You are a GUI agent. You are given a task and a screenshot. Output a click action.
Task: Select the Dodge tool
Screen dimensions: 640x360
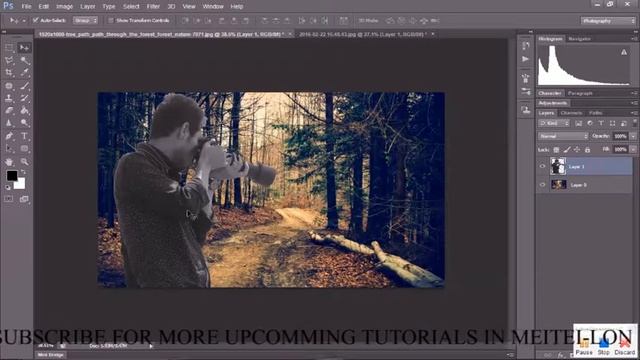24,122
